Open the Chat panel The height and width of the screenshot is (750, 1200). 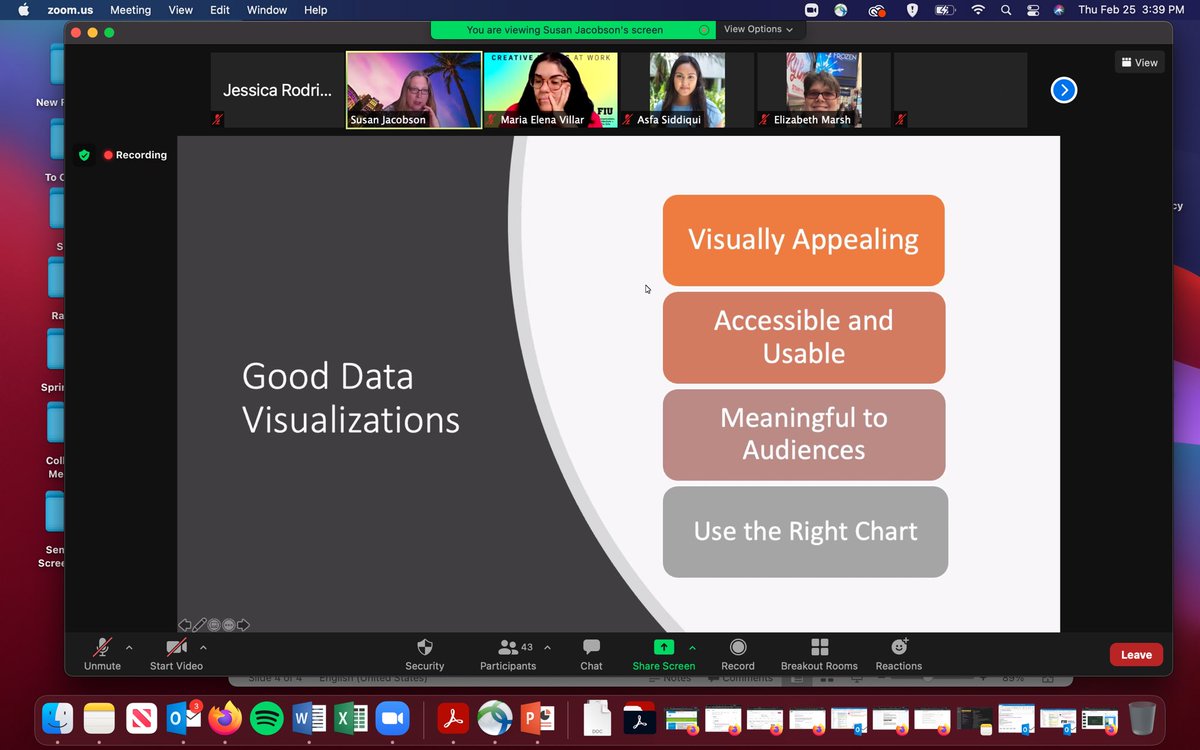pos(591,654)
